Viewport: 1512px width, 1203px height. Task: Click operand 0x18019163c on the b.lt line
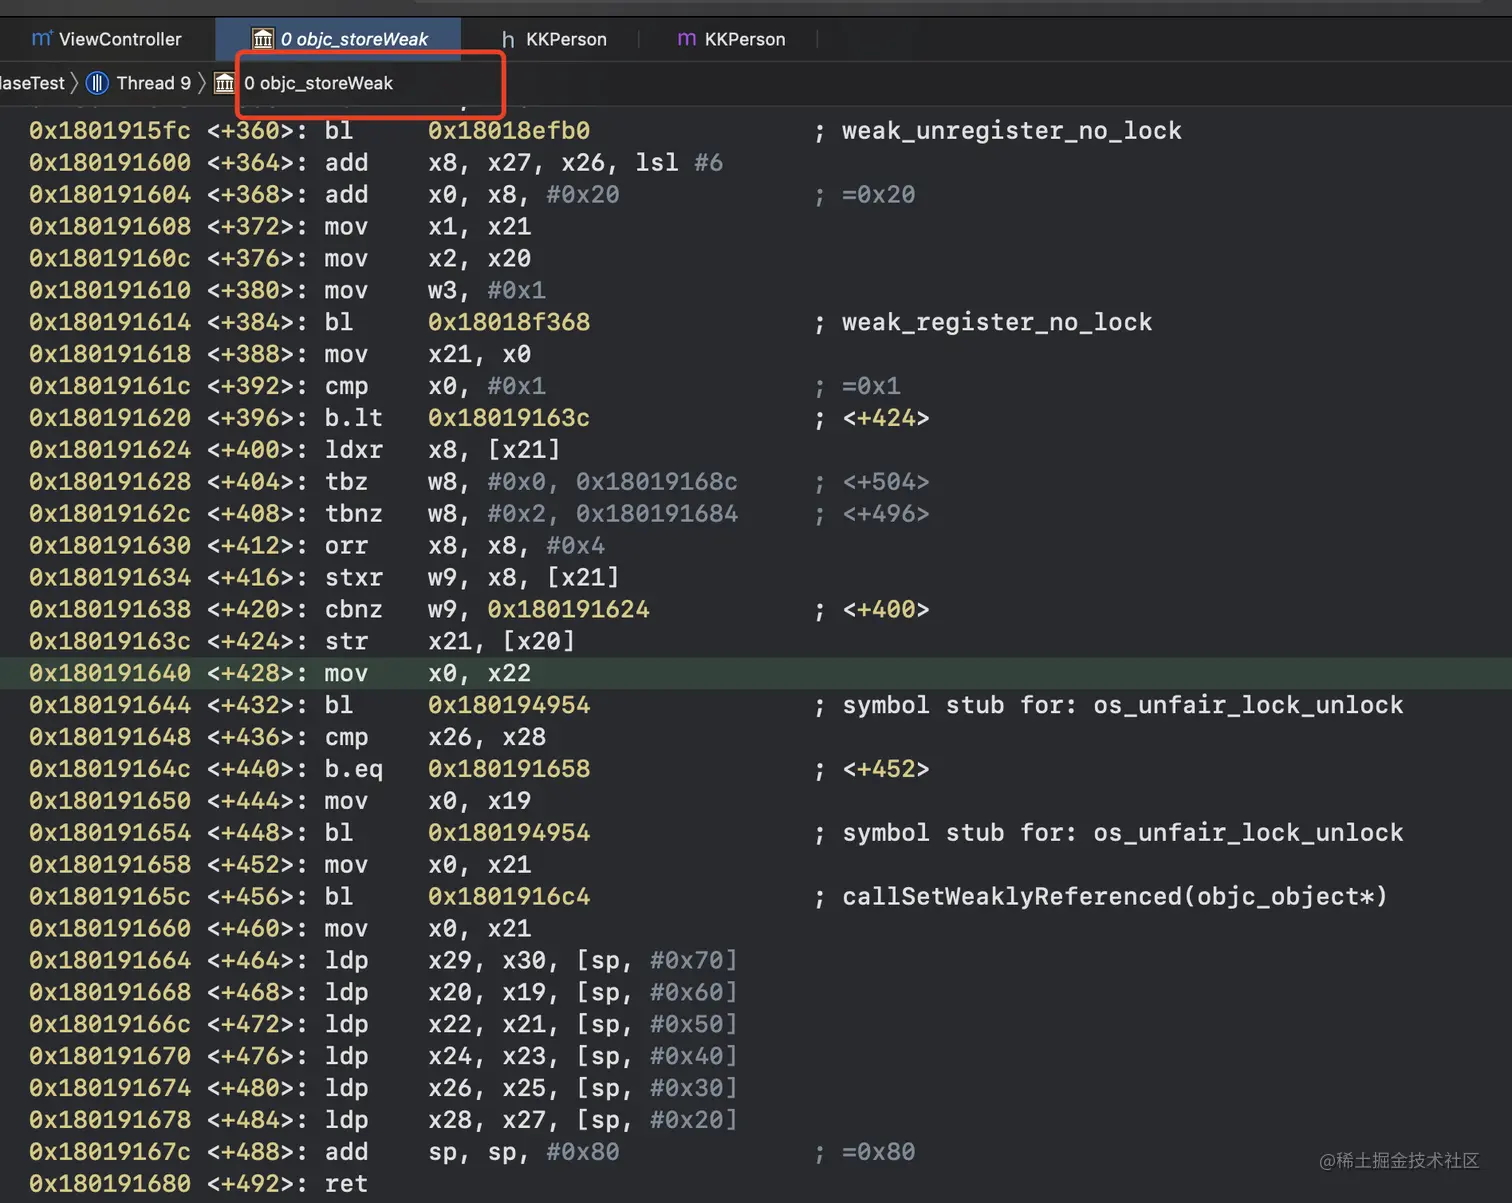[x=509, y=418]
